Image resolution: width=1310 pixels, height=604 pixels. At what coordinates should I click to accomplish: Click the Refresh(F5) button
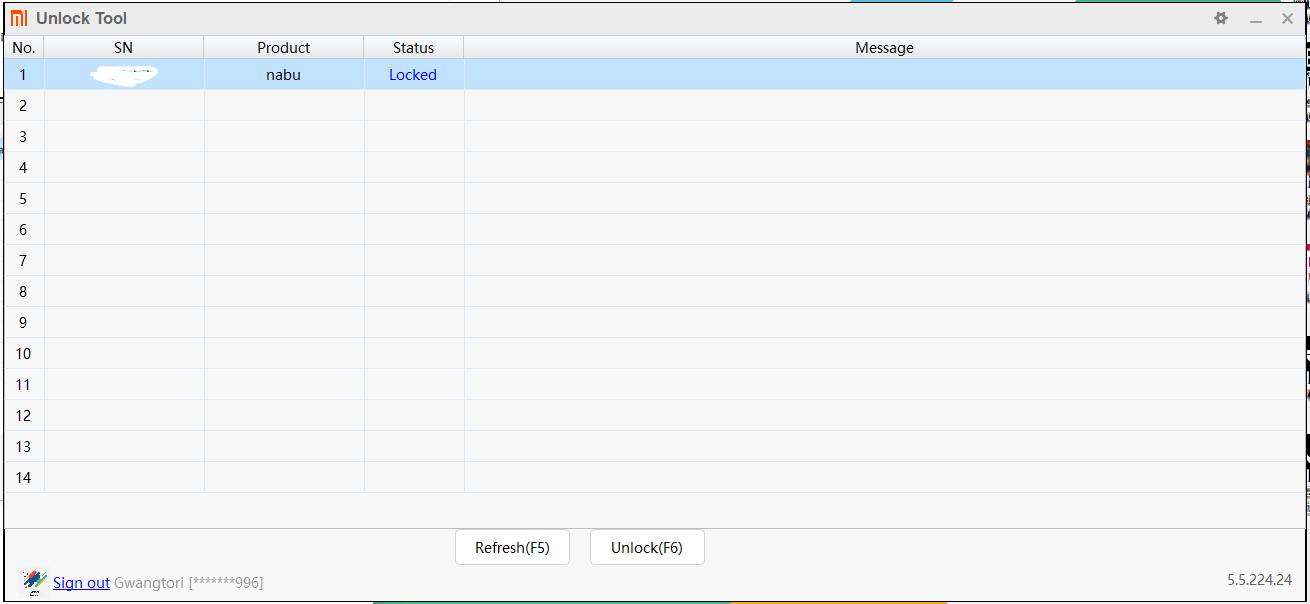point(512,547)
